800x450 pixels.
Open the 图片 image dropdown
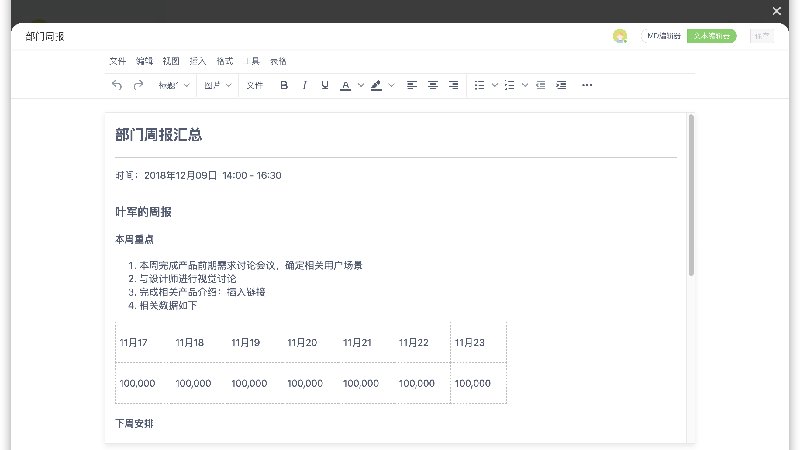click(218, 85)
